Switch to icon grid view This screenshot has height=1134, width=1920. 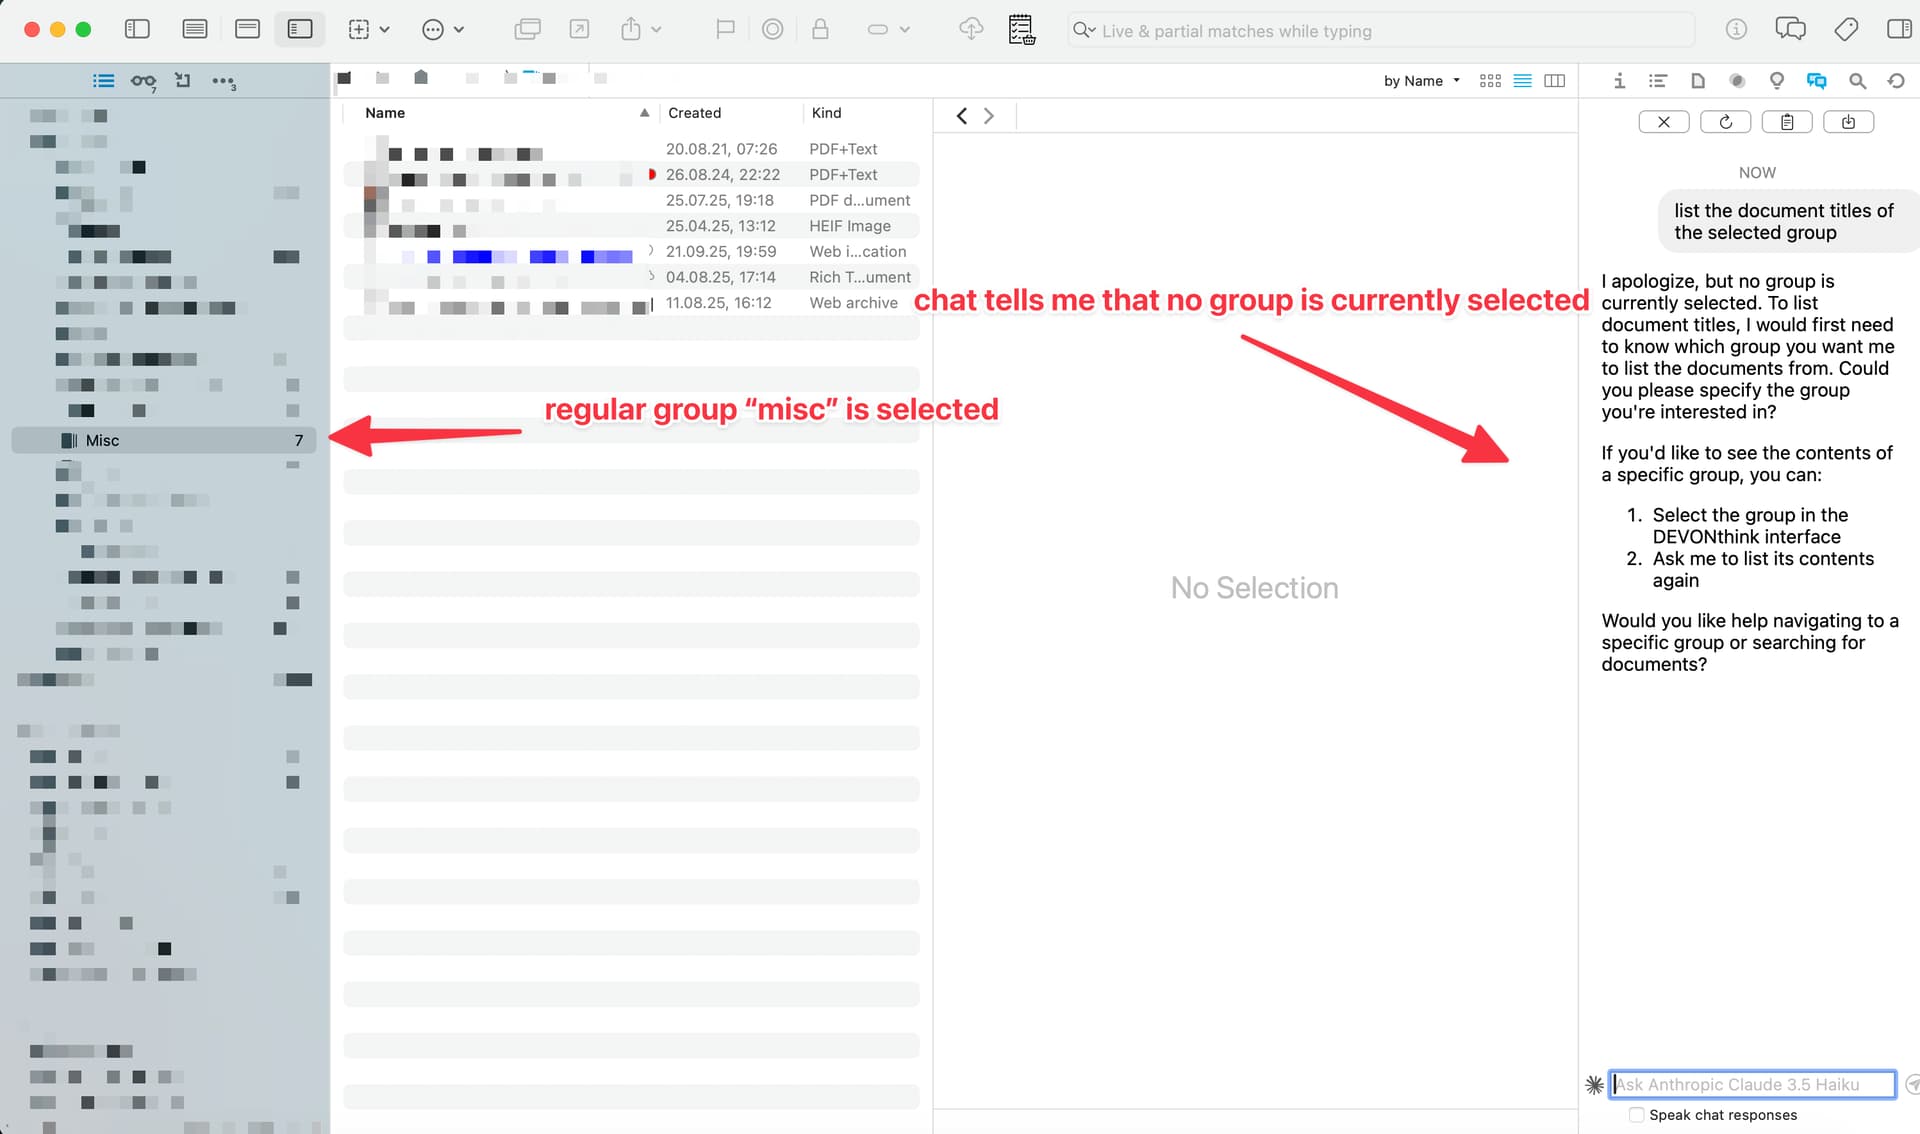[x=1490, y=81]
